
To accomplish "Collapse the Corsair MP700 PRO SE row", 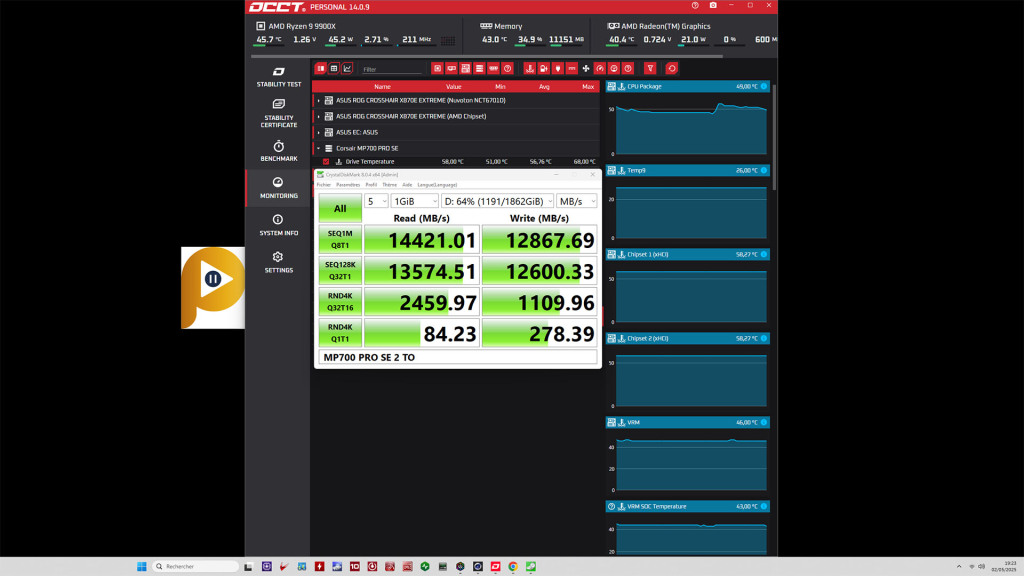I will pyautogui.click(x=319, y=148).
